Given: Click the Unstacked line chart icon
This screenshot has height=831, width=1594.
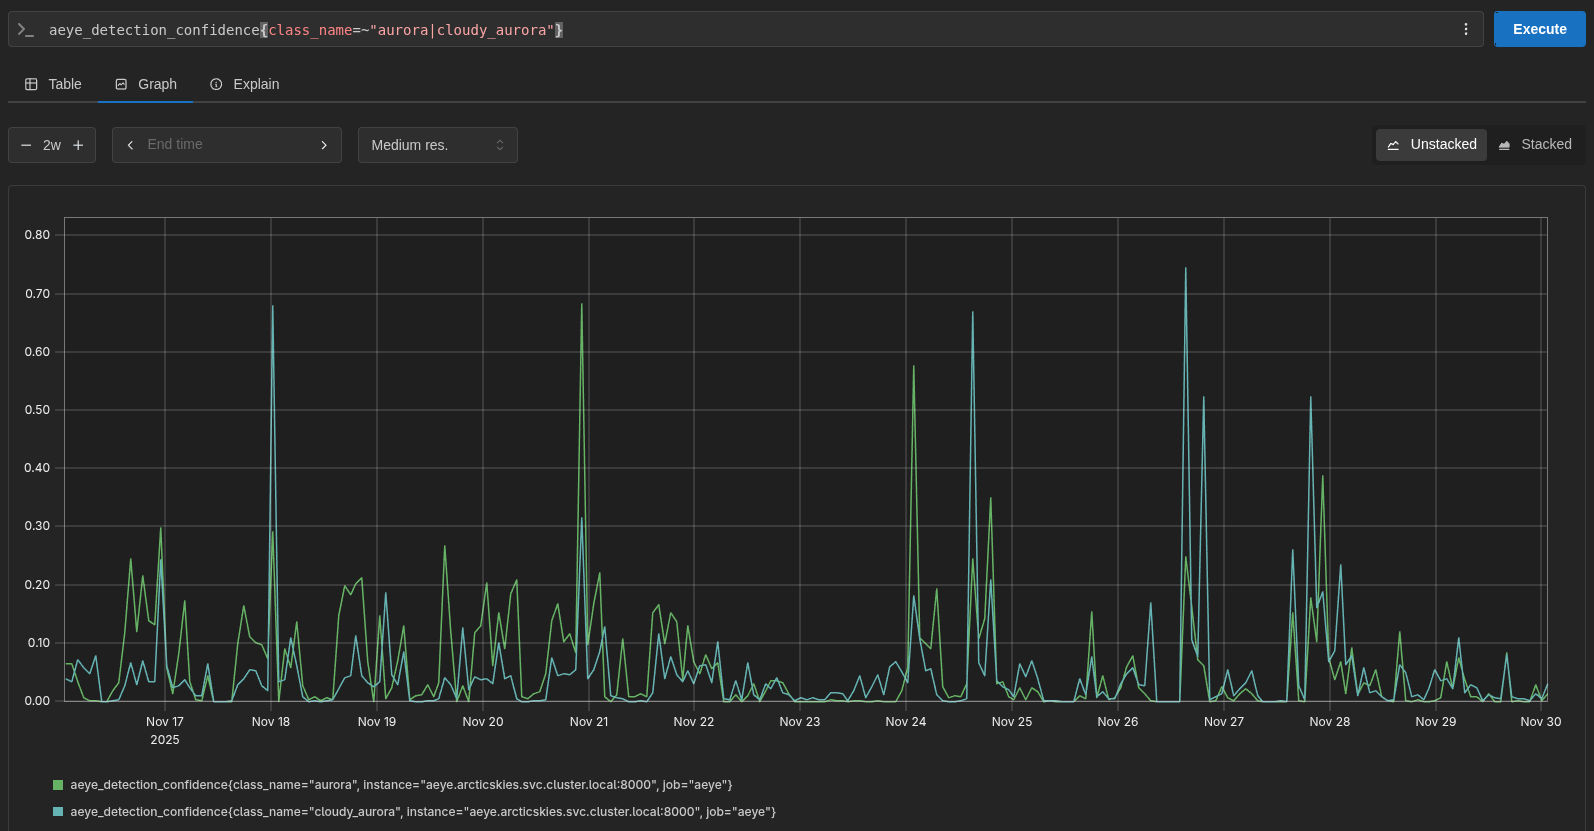Looking at the screenshot, I should pyautogui.click(x=1394, y=145).
